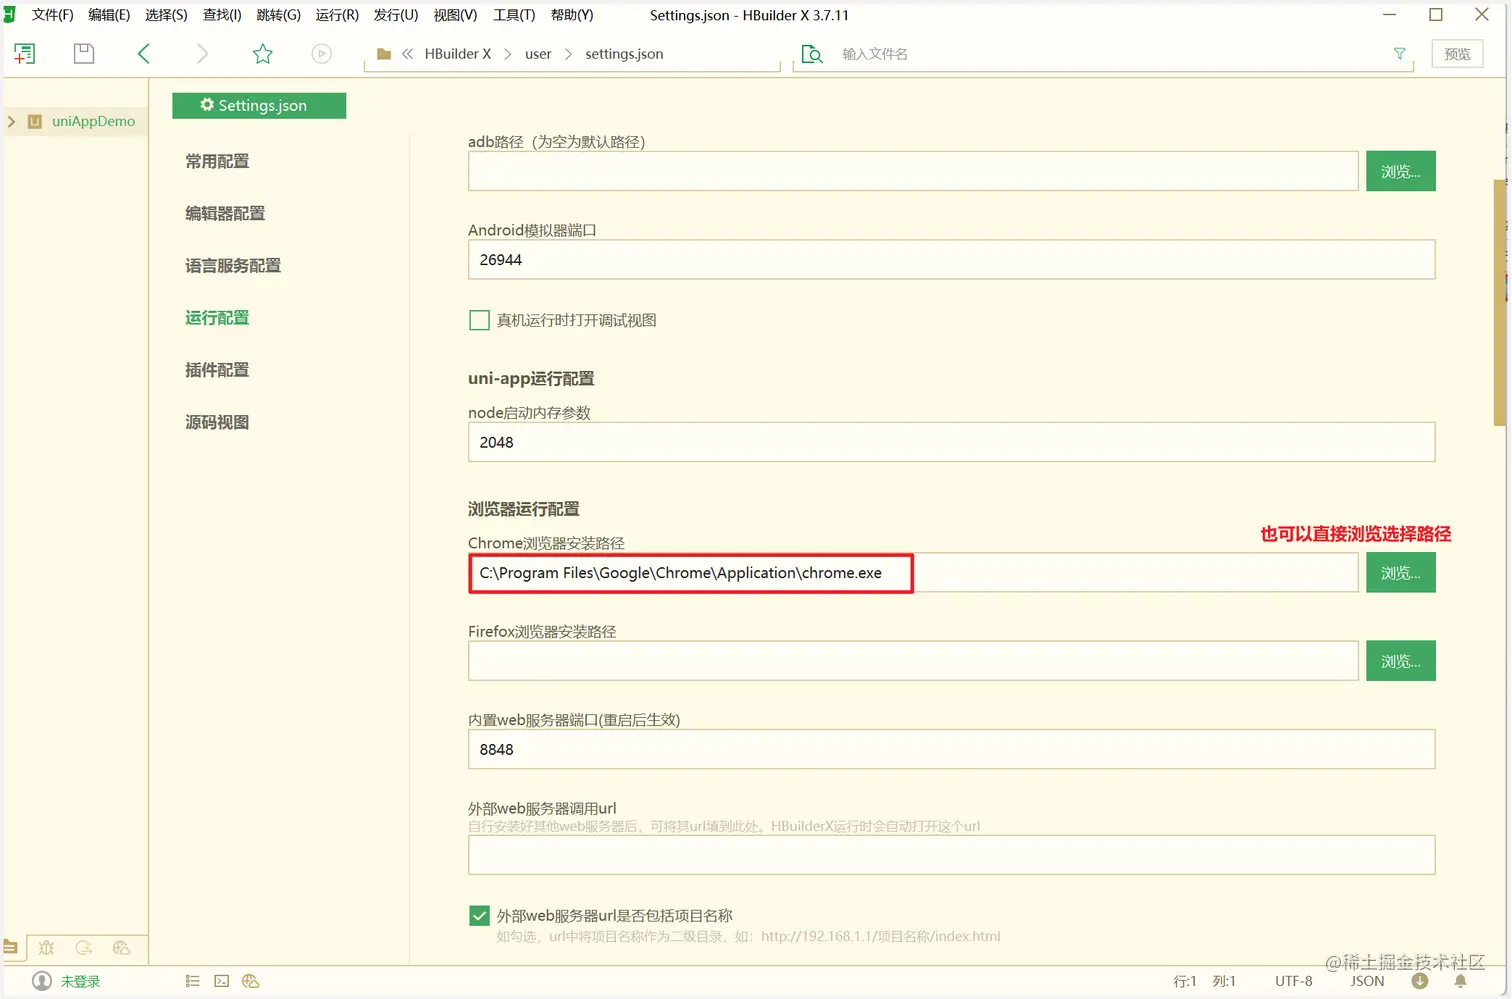This screenshot has height=999, width=1512.
Task: Select the Settings.json tab
Action: [x=259, y=105]
